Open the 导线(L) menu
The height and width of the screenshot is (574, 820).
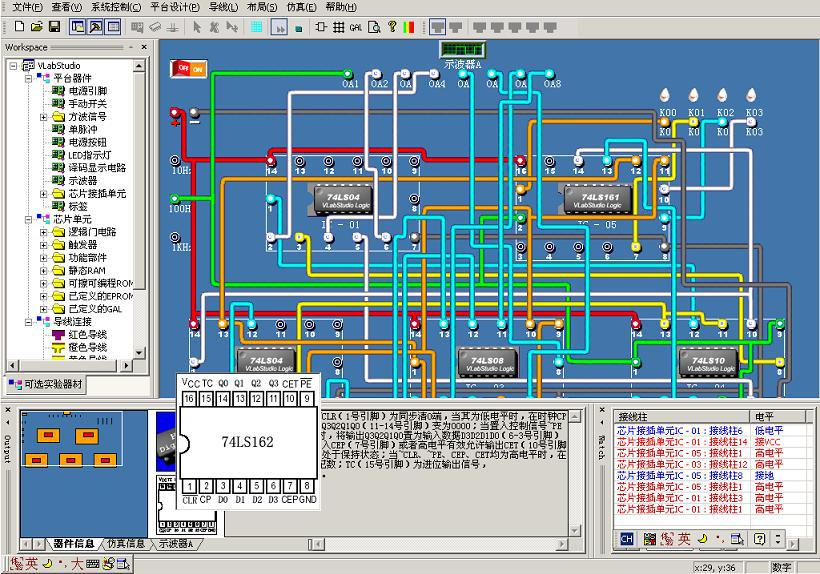click(223, 7)
